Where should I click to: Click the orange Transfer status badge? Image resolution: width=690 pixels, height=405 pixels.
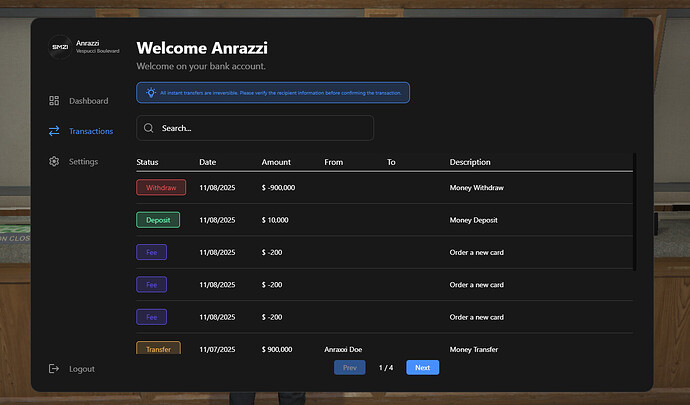158,348
